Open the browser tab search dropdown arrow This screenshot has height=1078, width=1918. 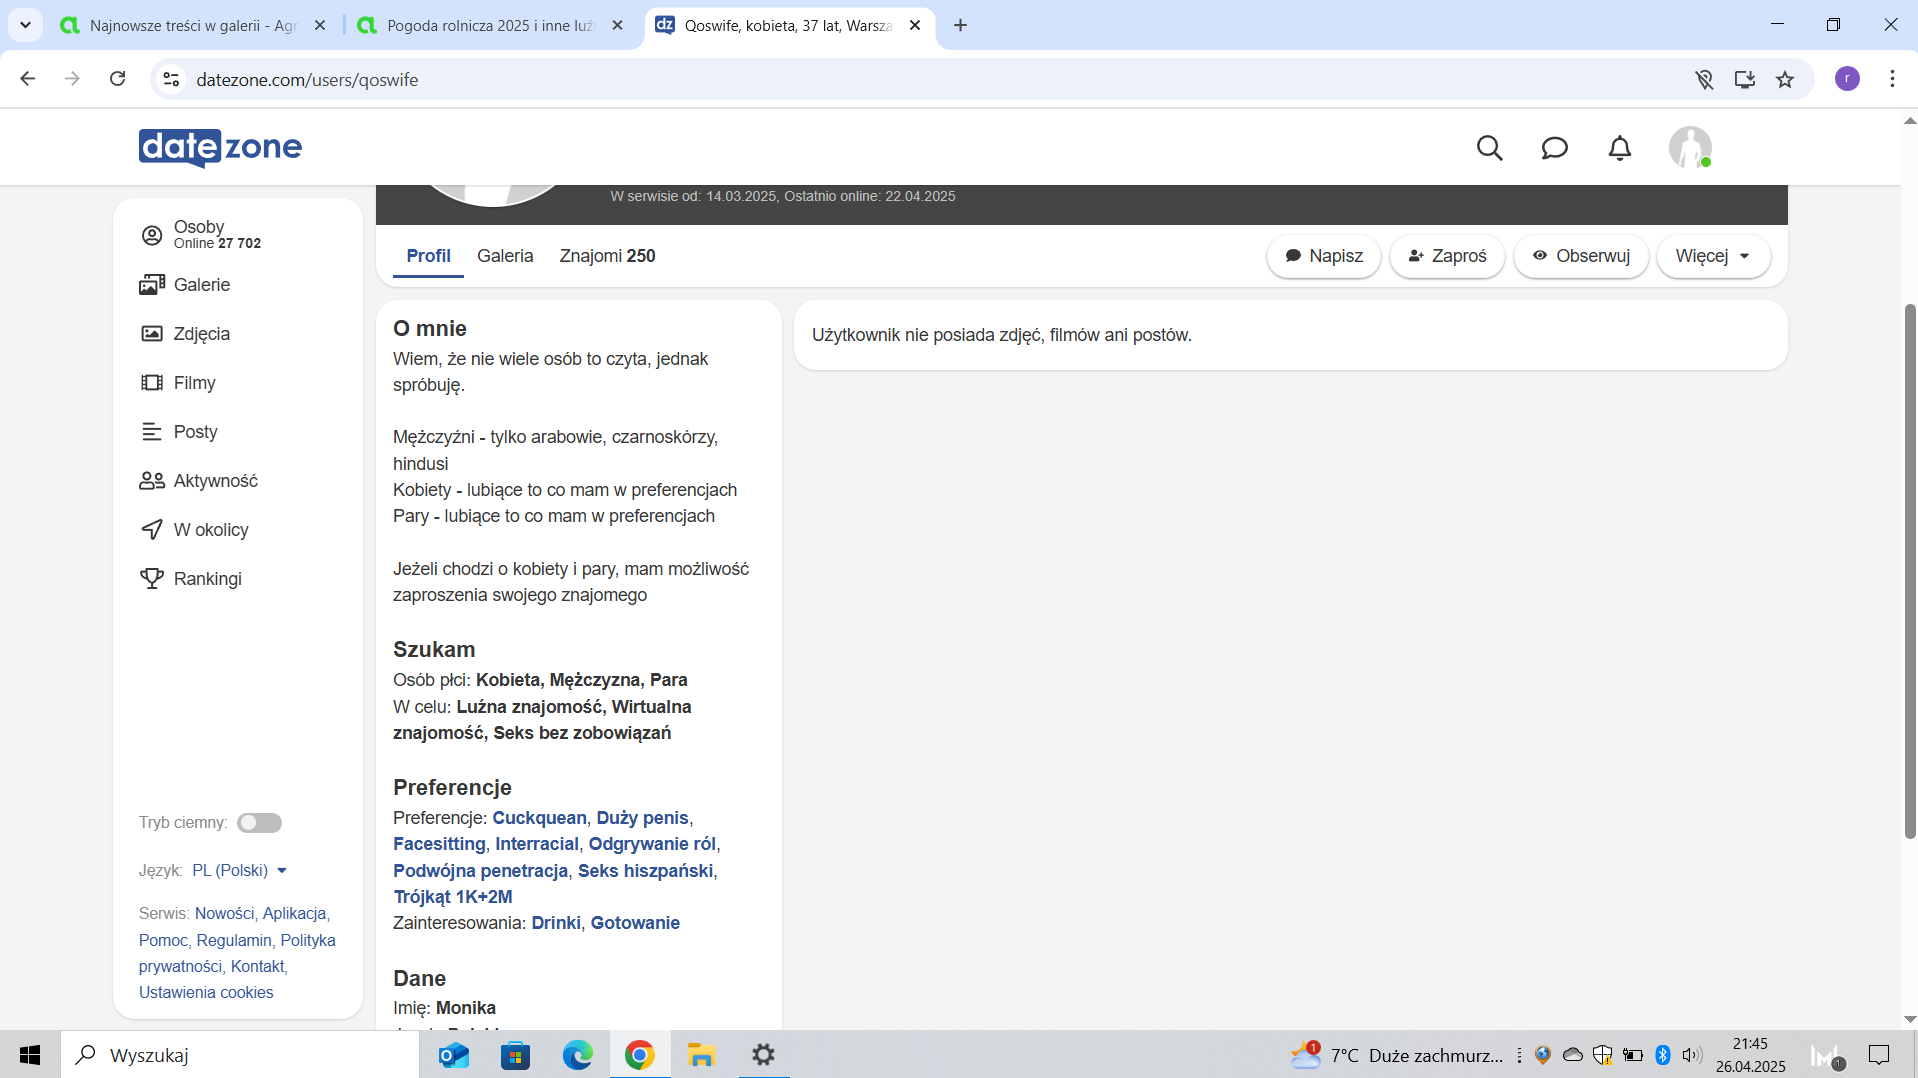coord(25,25)
